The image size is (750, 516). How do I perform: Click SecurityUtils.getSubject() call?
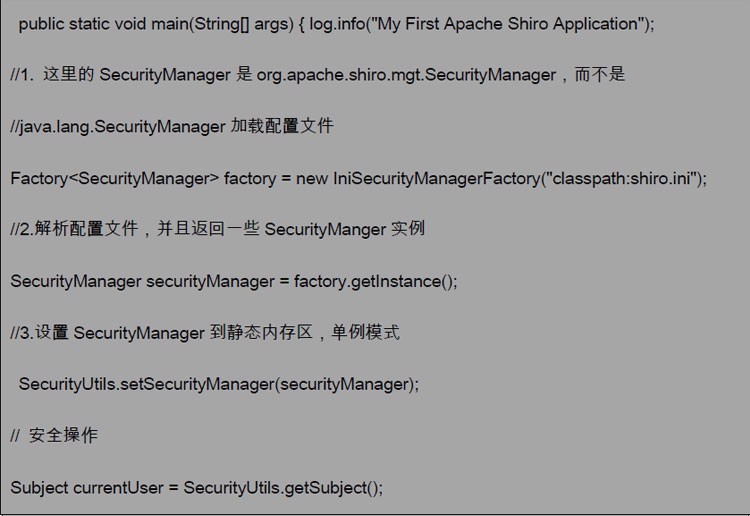point(283,487)
